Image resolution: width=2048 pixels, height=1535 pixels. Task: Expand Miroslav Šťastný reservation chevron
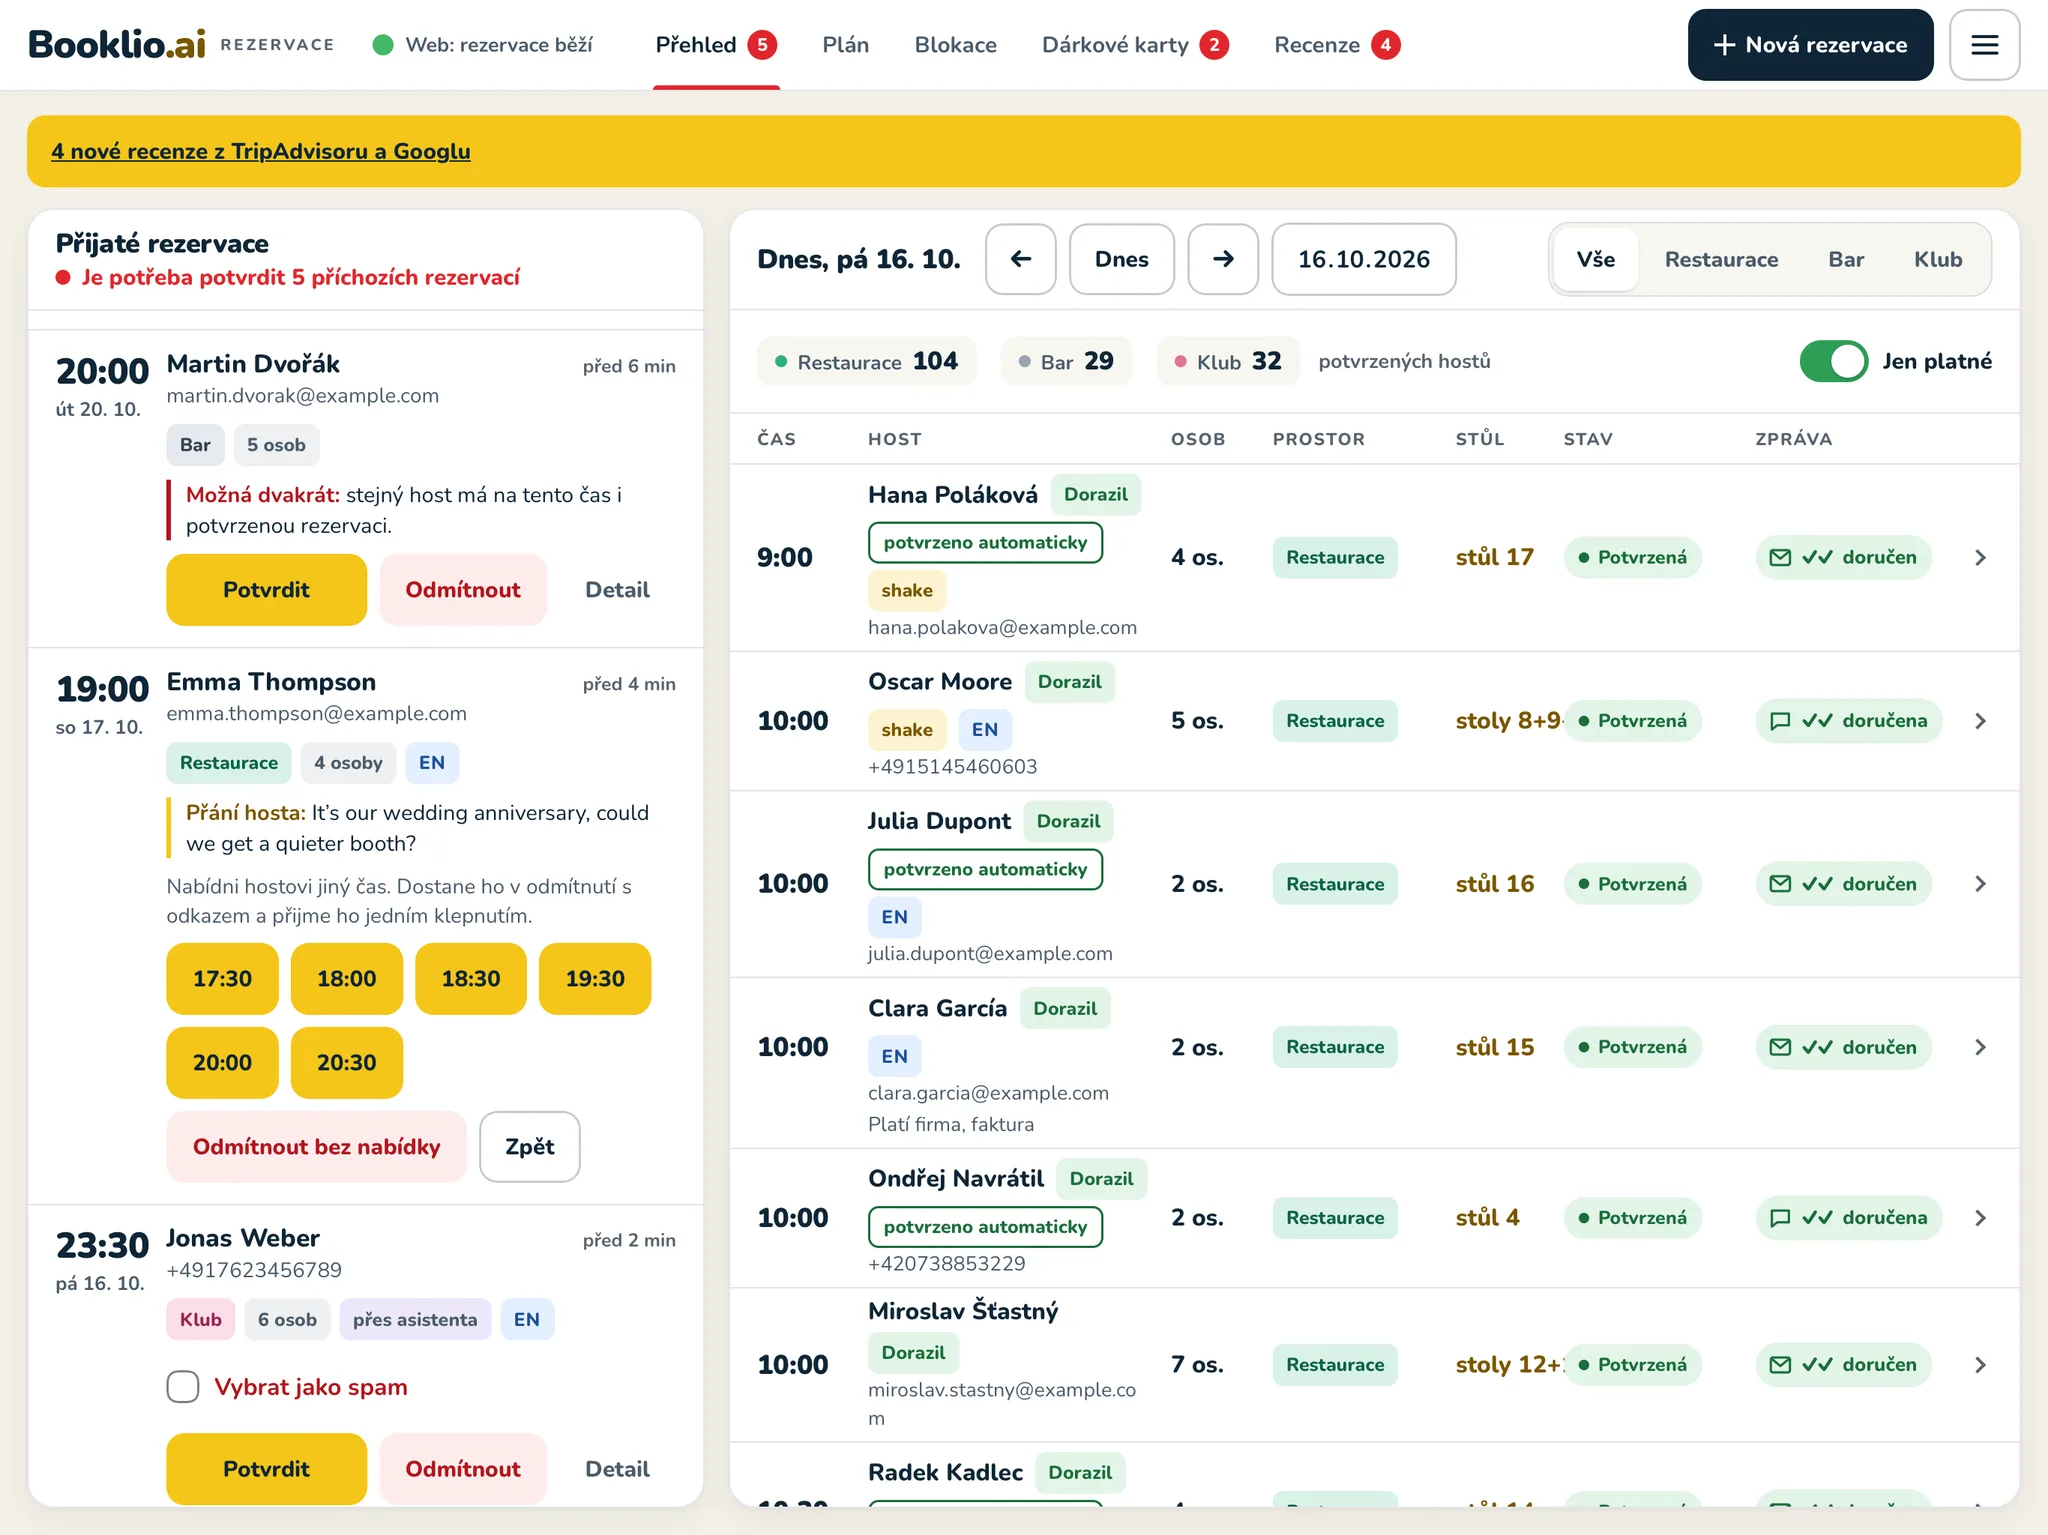coord(1980,1365)
